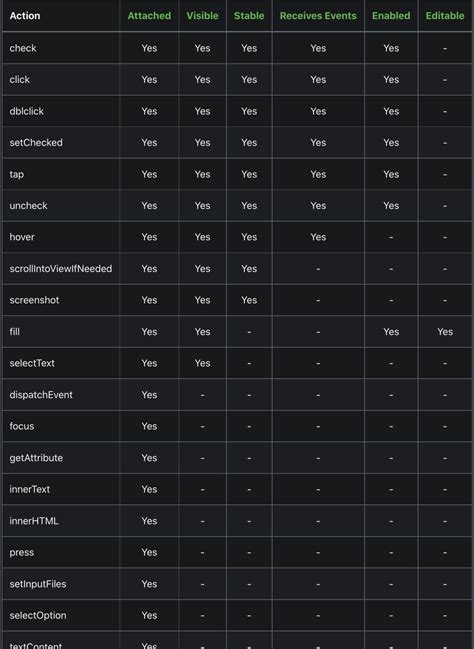The height and width of the screenshot is (649, 474).
Task: Open the Enabled column header link
Action: (391, 16)
